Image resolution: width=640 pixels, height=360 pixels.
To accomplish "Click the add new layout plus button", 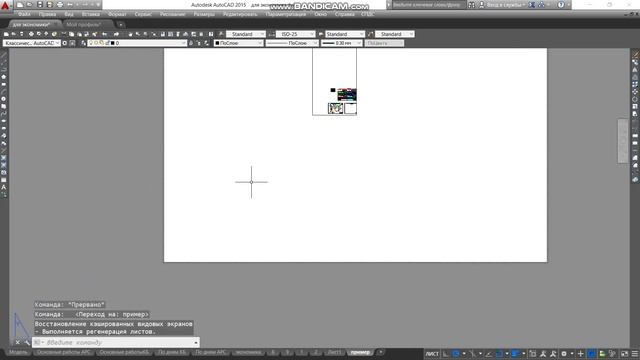I will click(380, 352).
